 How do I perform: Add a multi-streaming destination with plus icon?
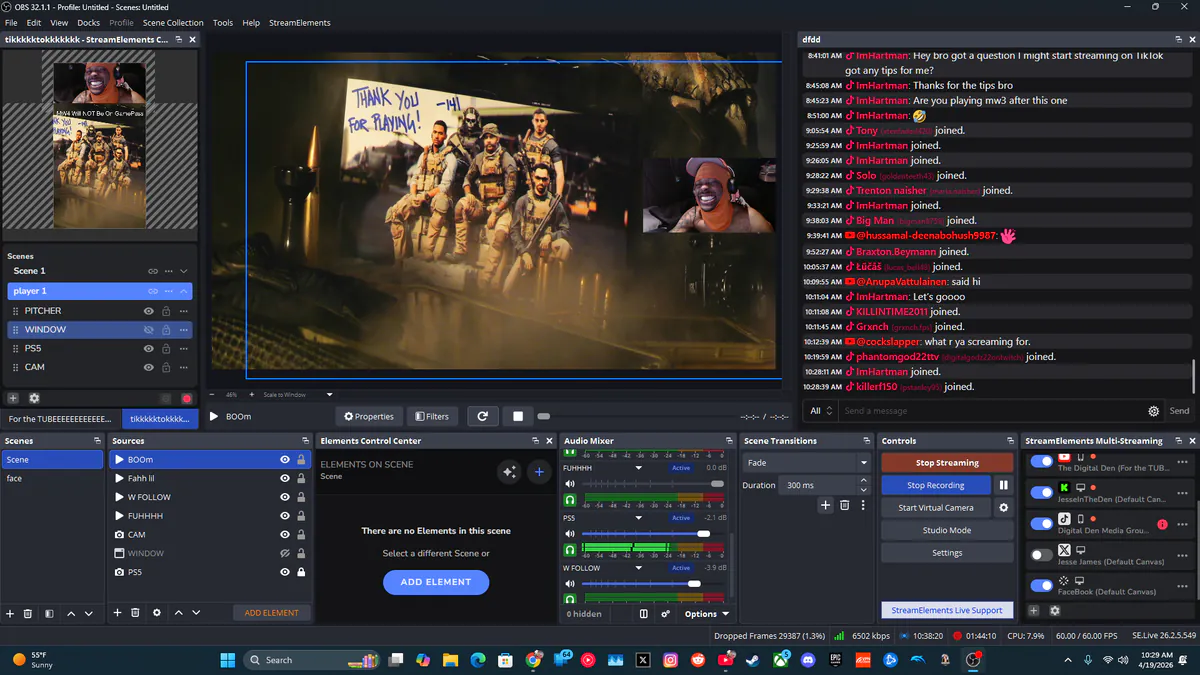tap(1034, 611)
